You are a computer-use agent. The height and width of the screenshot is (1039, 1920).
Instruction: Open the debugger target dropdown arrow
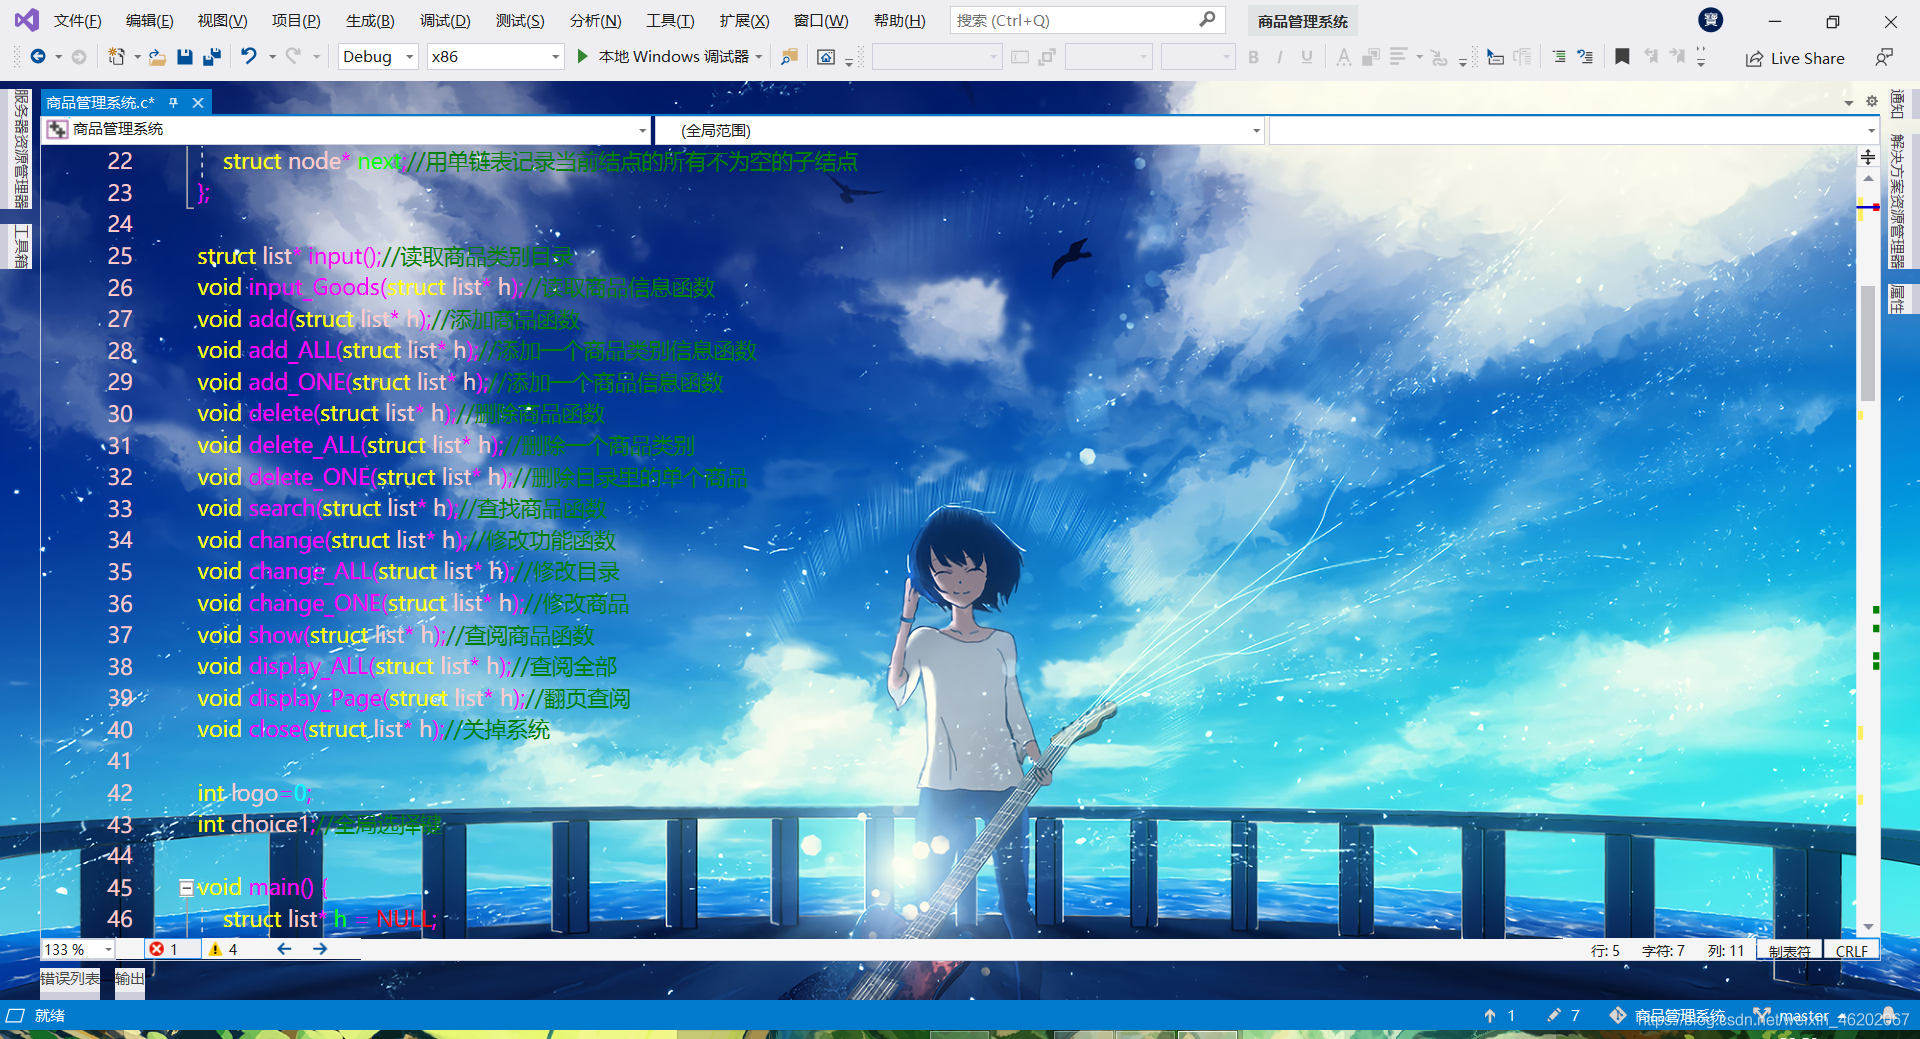759,57
